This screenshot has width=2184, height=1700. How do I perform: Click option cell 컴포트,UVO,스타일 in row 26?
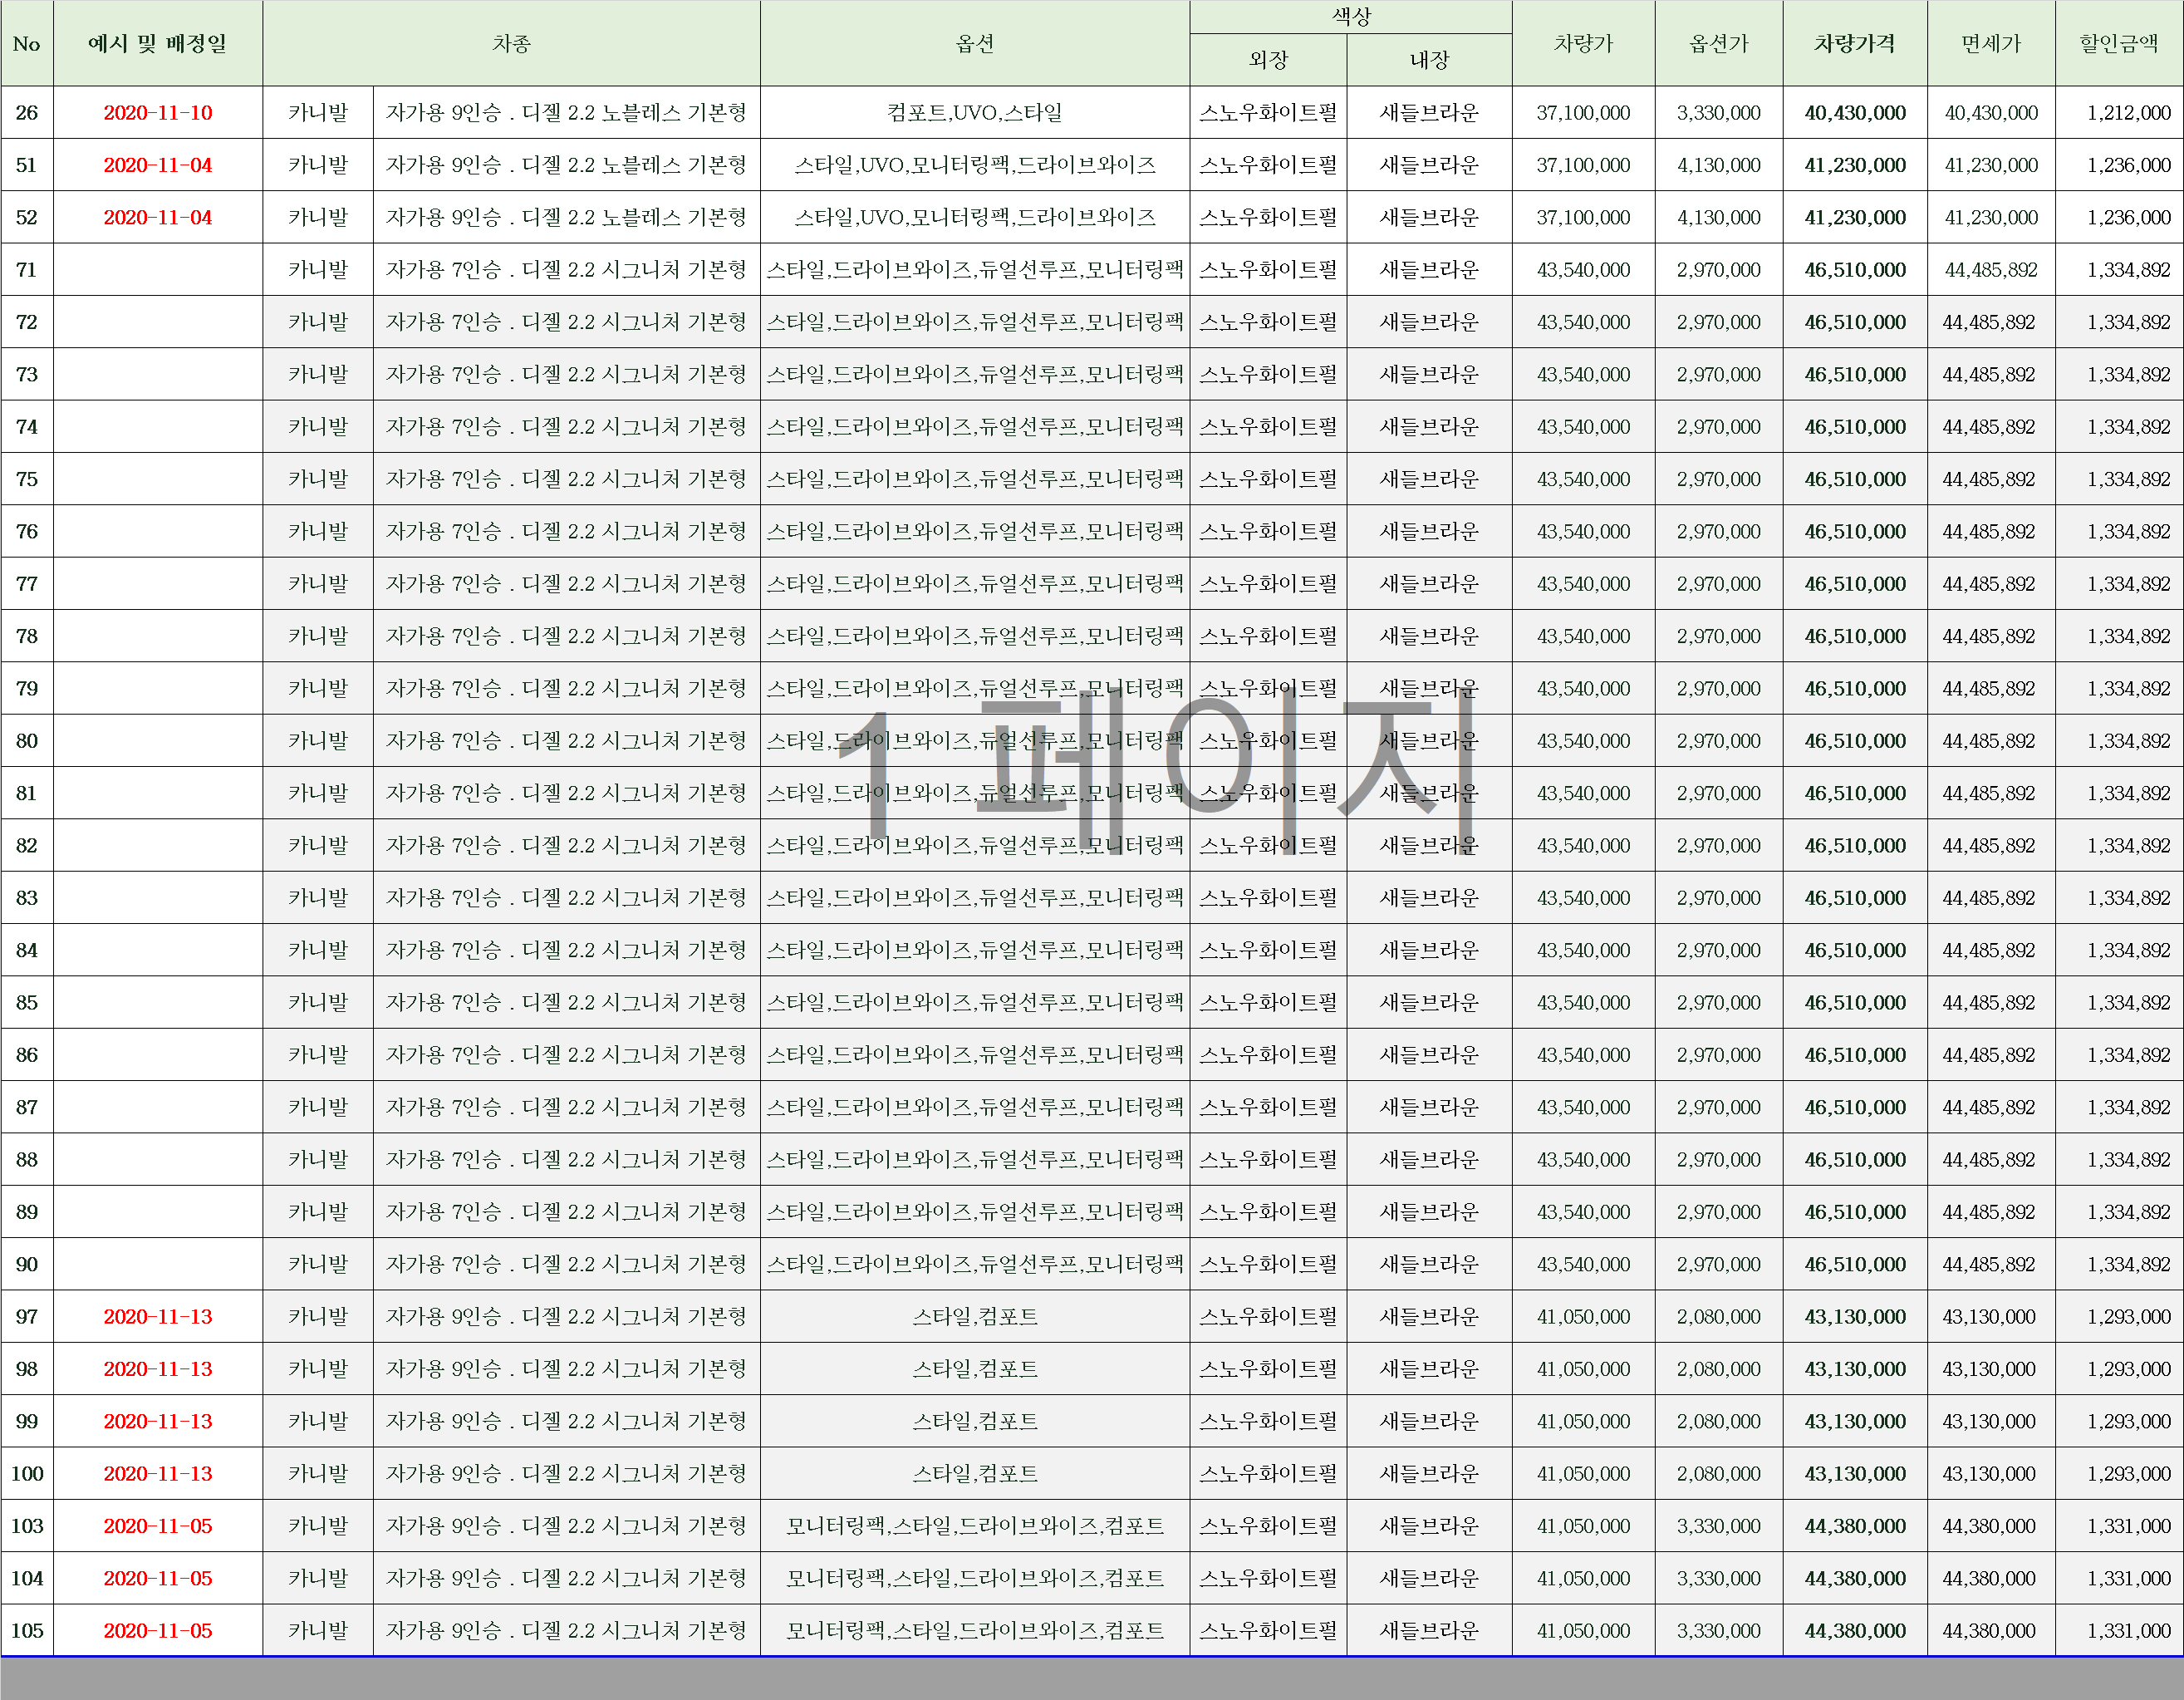974,113
